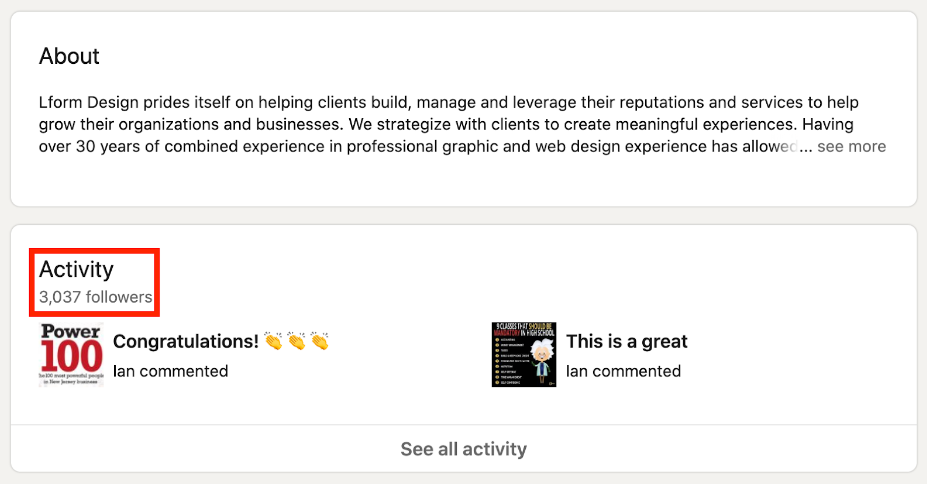Click the Einstein cartoon figure in the thumbnail
This screenshot has width=927, height=484.
tap(539, 360)
